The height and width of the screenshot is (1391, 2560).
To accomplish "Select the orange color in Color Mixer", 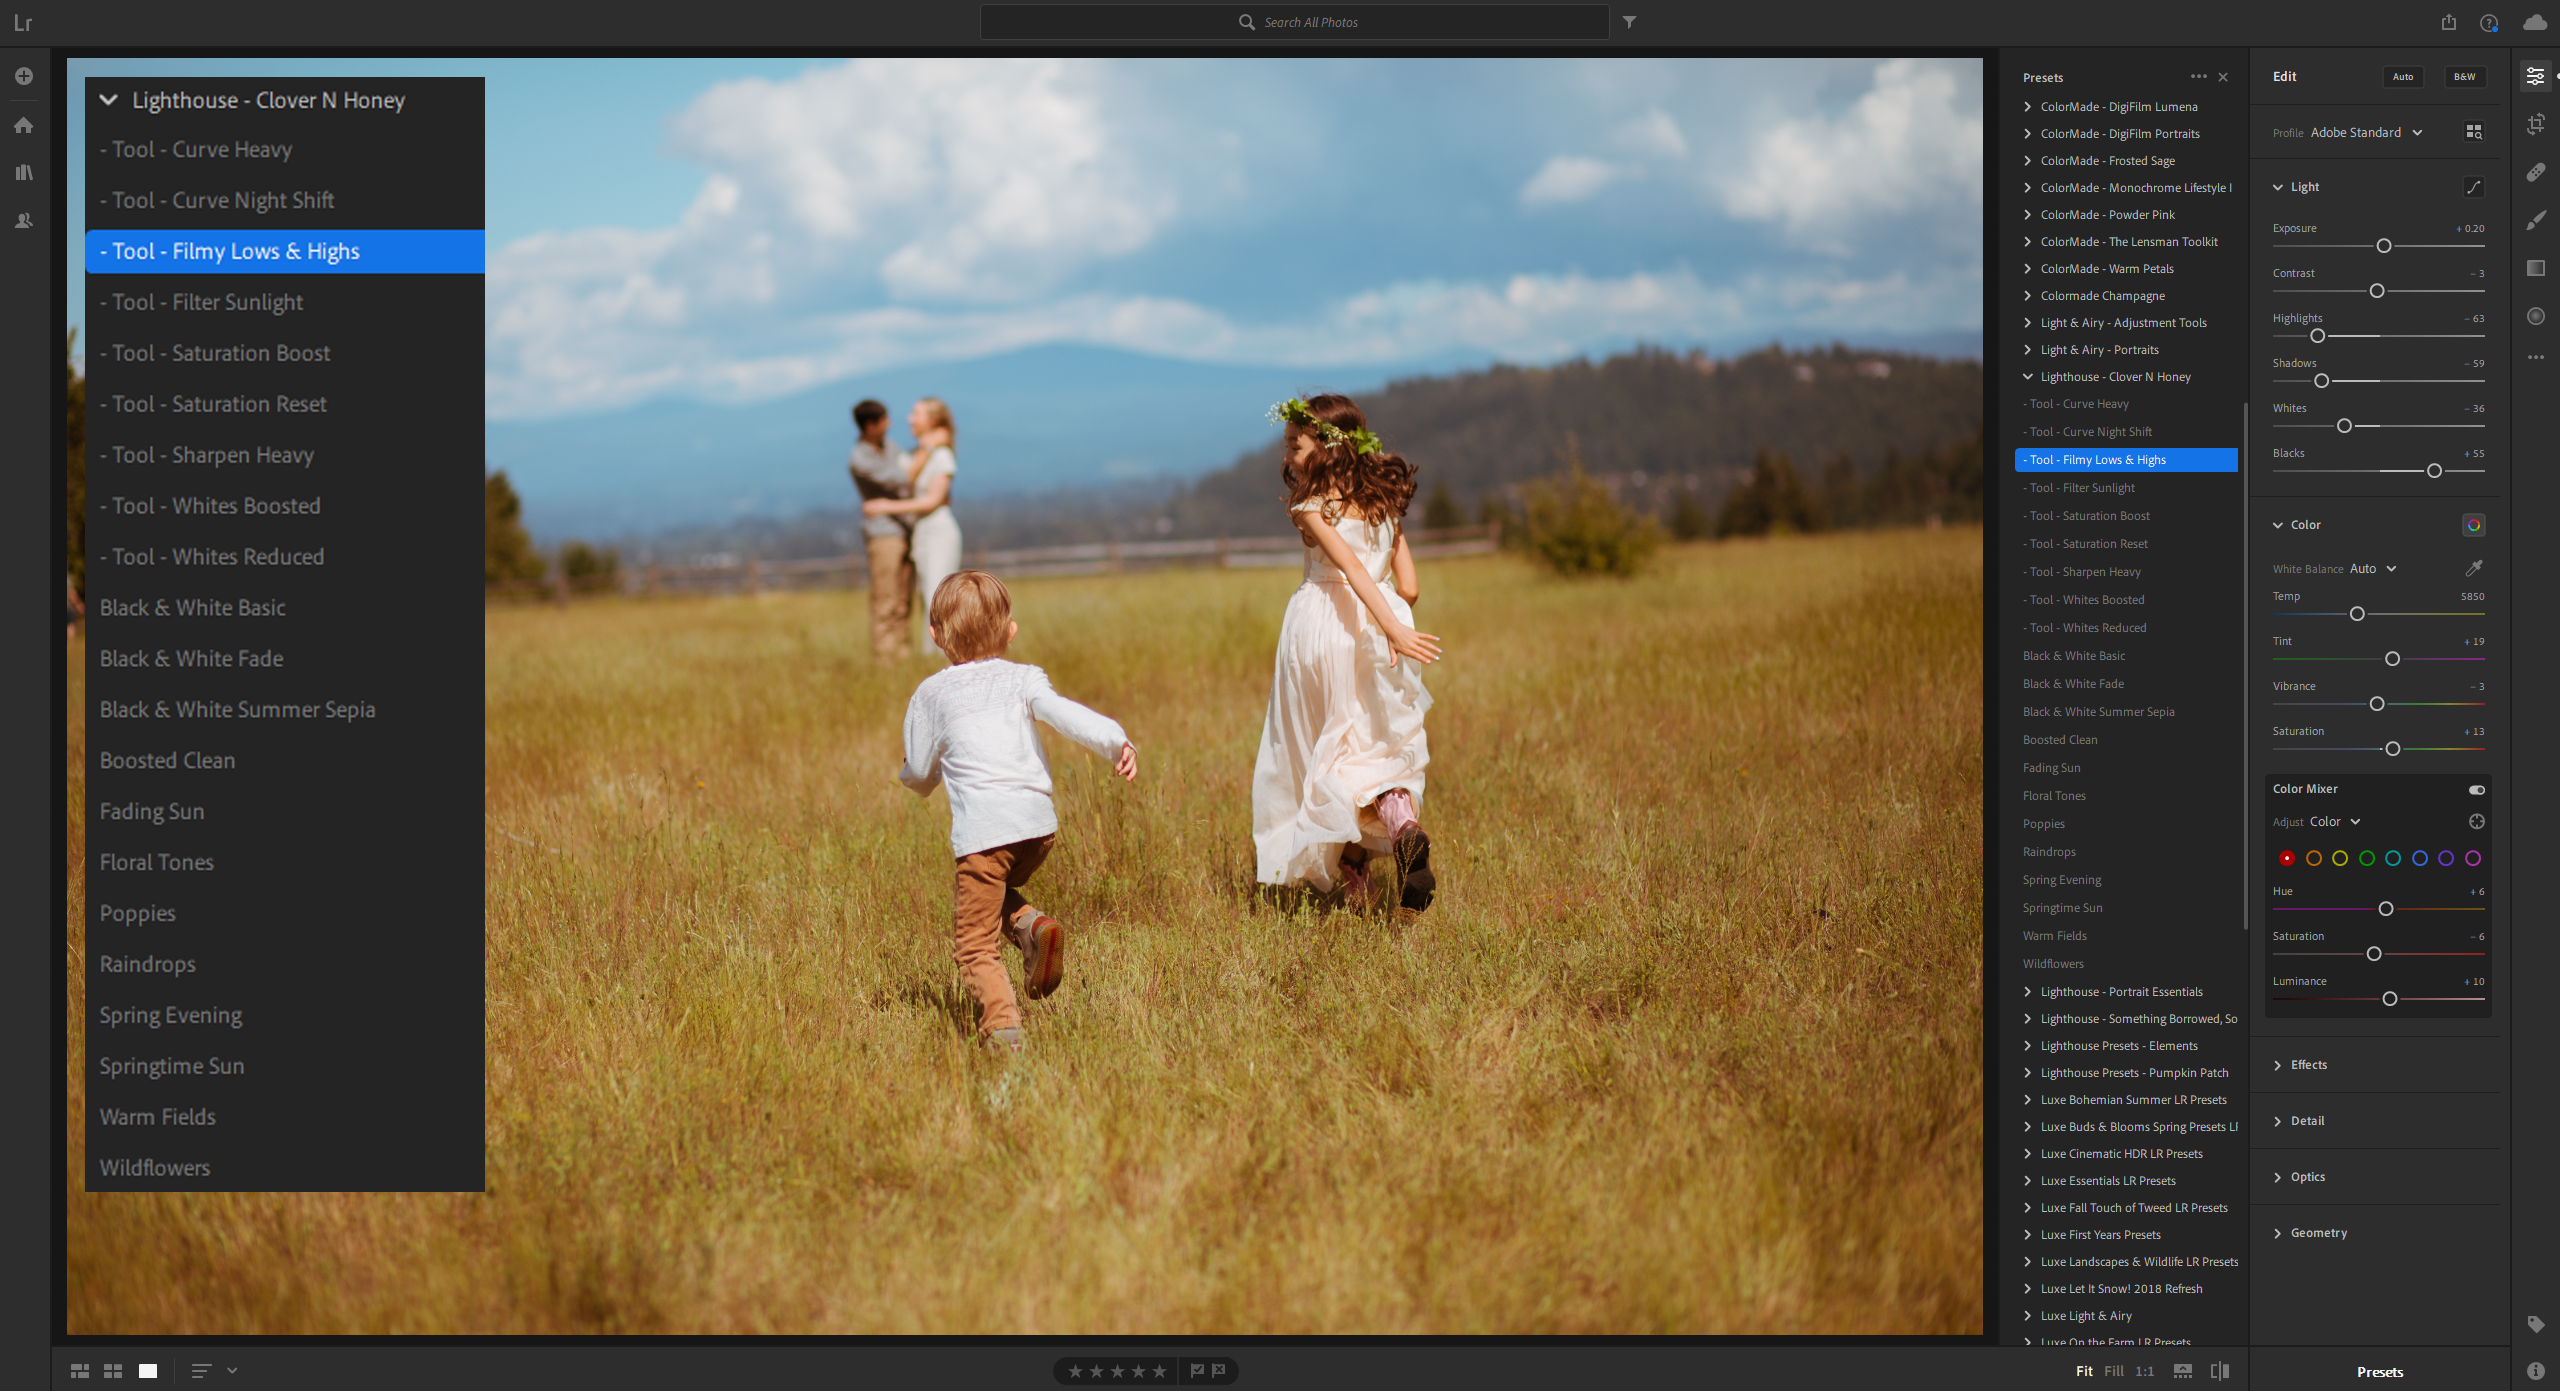I will point(2314,858).
